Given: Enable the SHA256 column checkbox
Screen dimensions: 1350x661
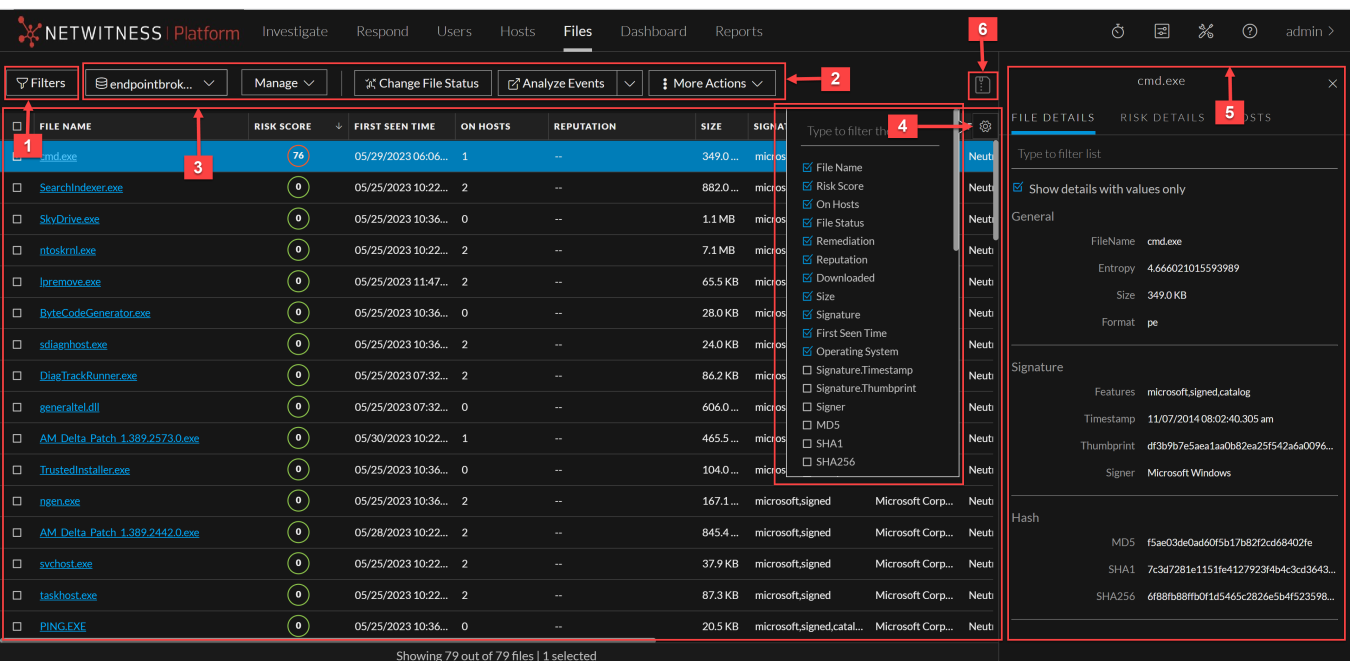Looking at the screenshot, I should (x=810, y=459).
